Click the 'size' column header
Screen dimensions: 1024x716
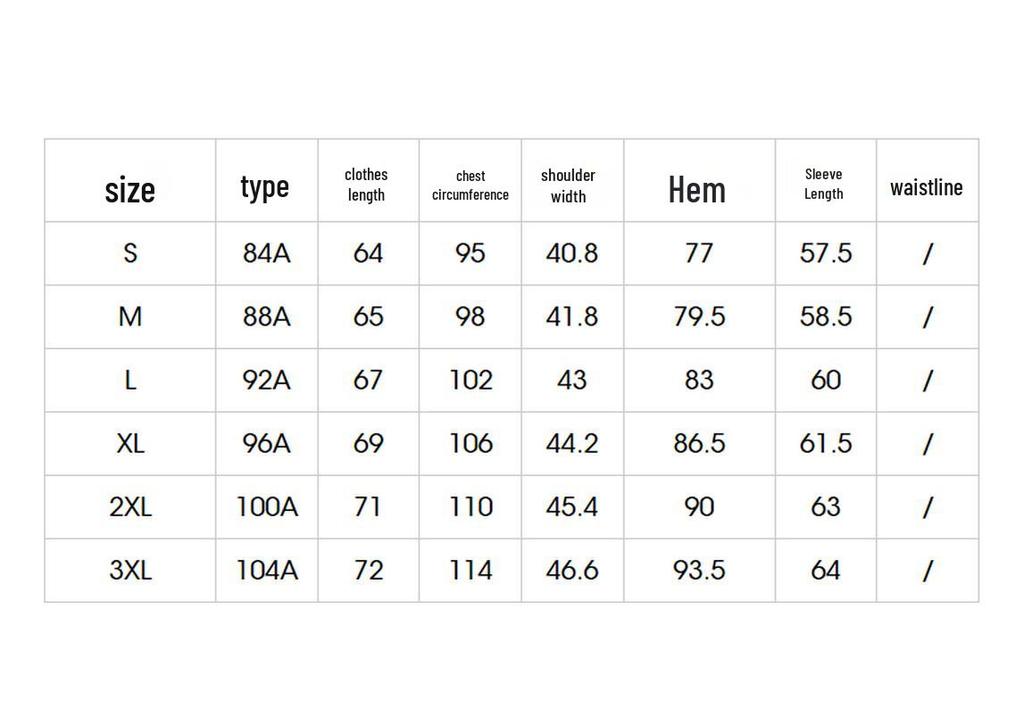130,190
